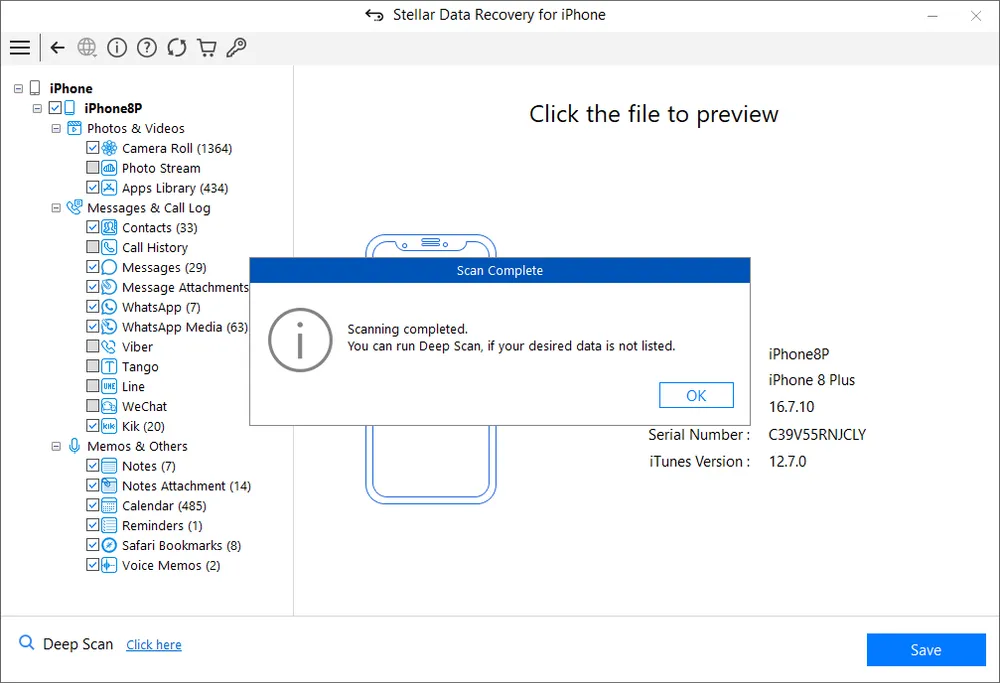This screenshot has height=683, width=1000.
Task: Enable the Photo Stream checkbox
Action: point(93,168)
